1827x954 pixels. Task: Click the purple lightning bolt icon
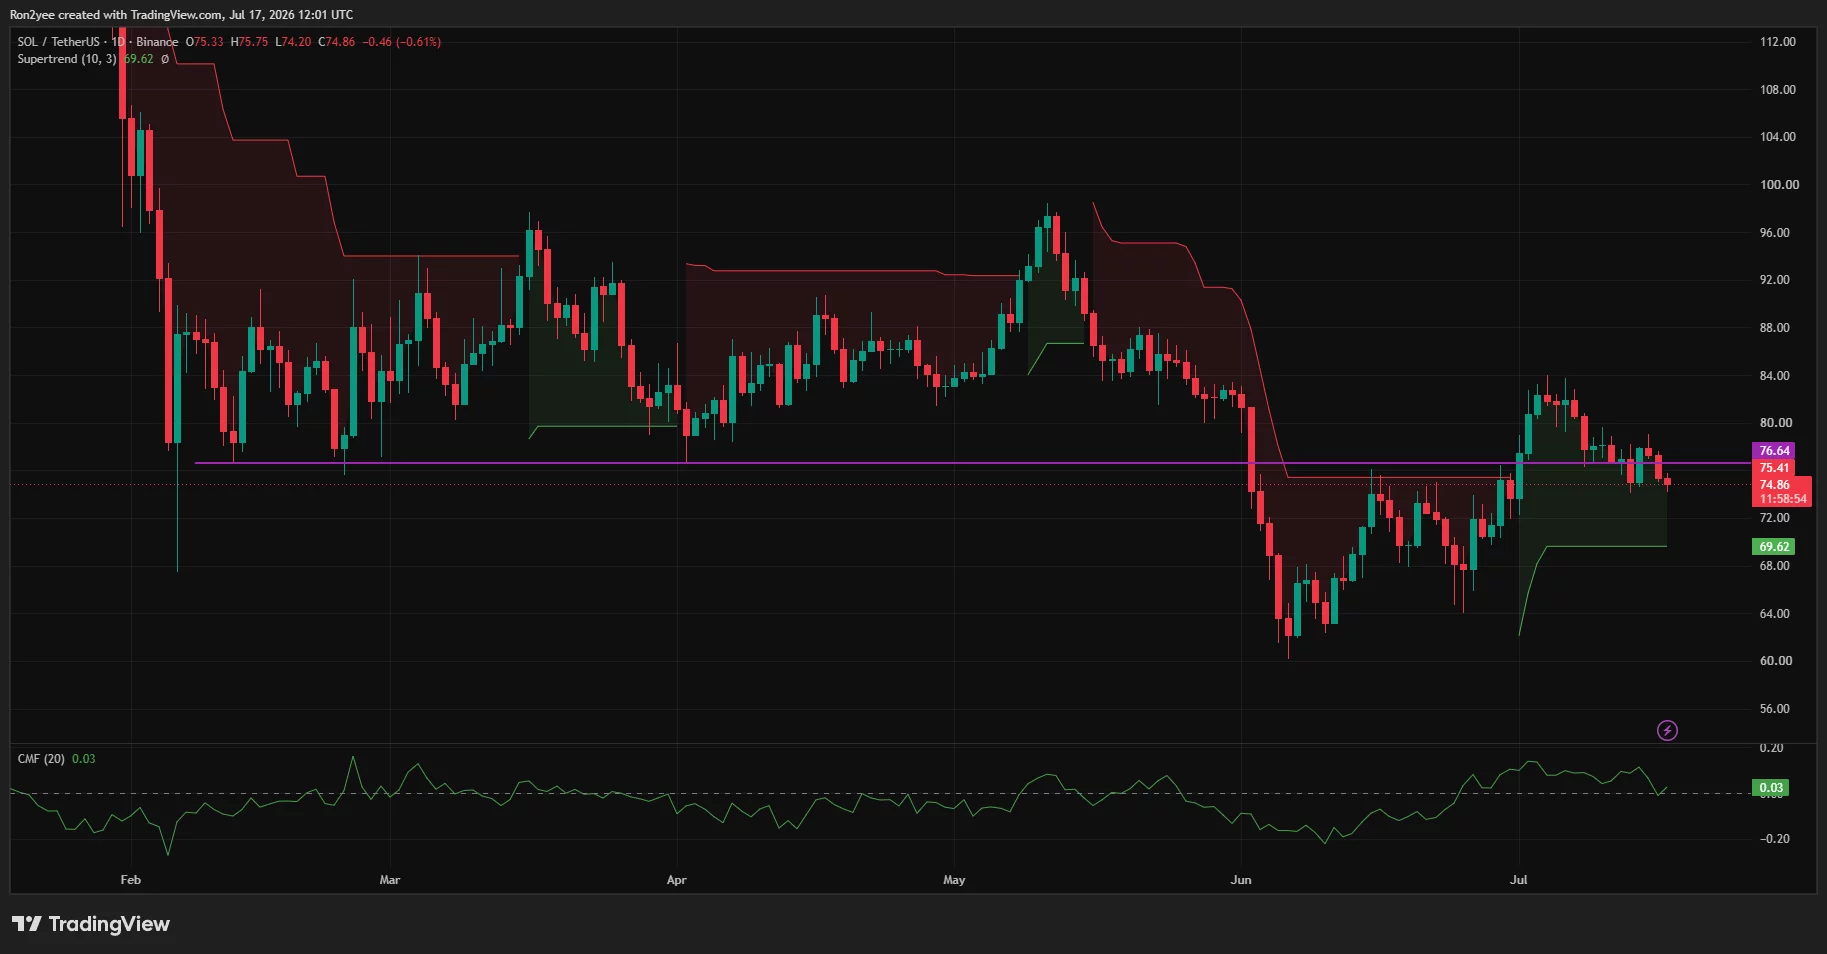(1667, 731)
